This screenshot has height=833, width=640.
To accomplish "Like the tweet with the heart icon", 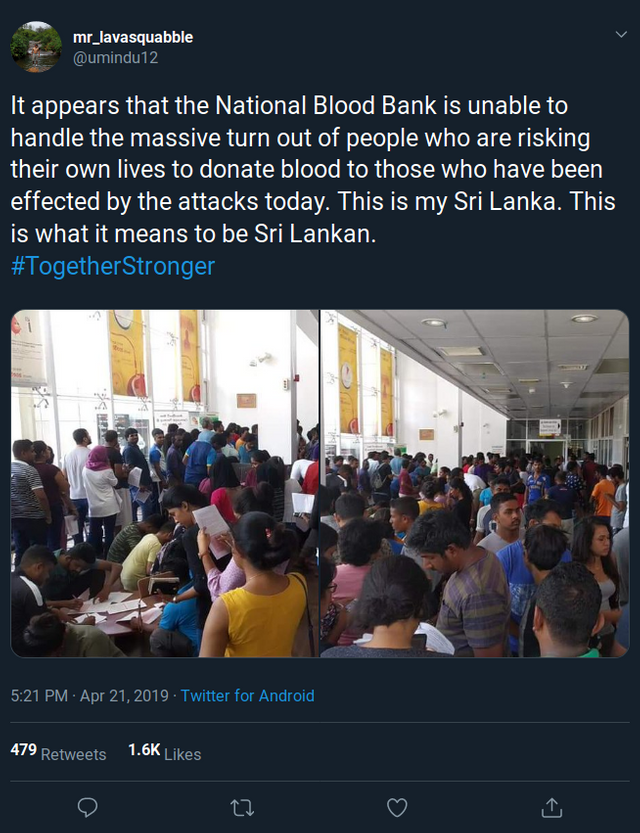I will 397,806.
